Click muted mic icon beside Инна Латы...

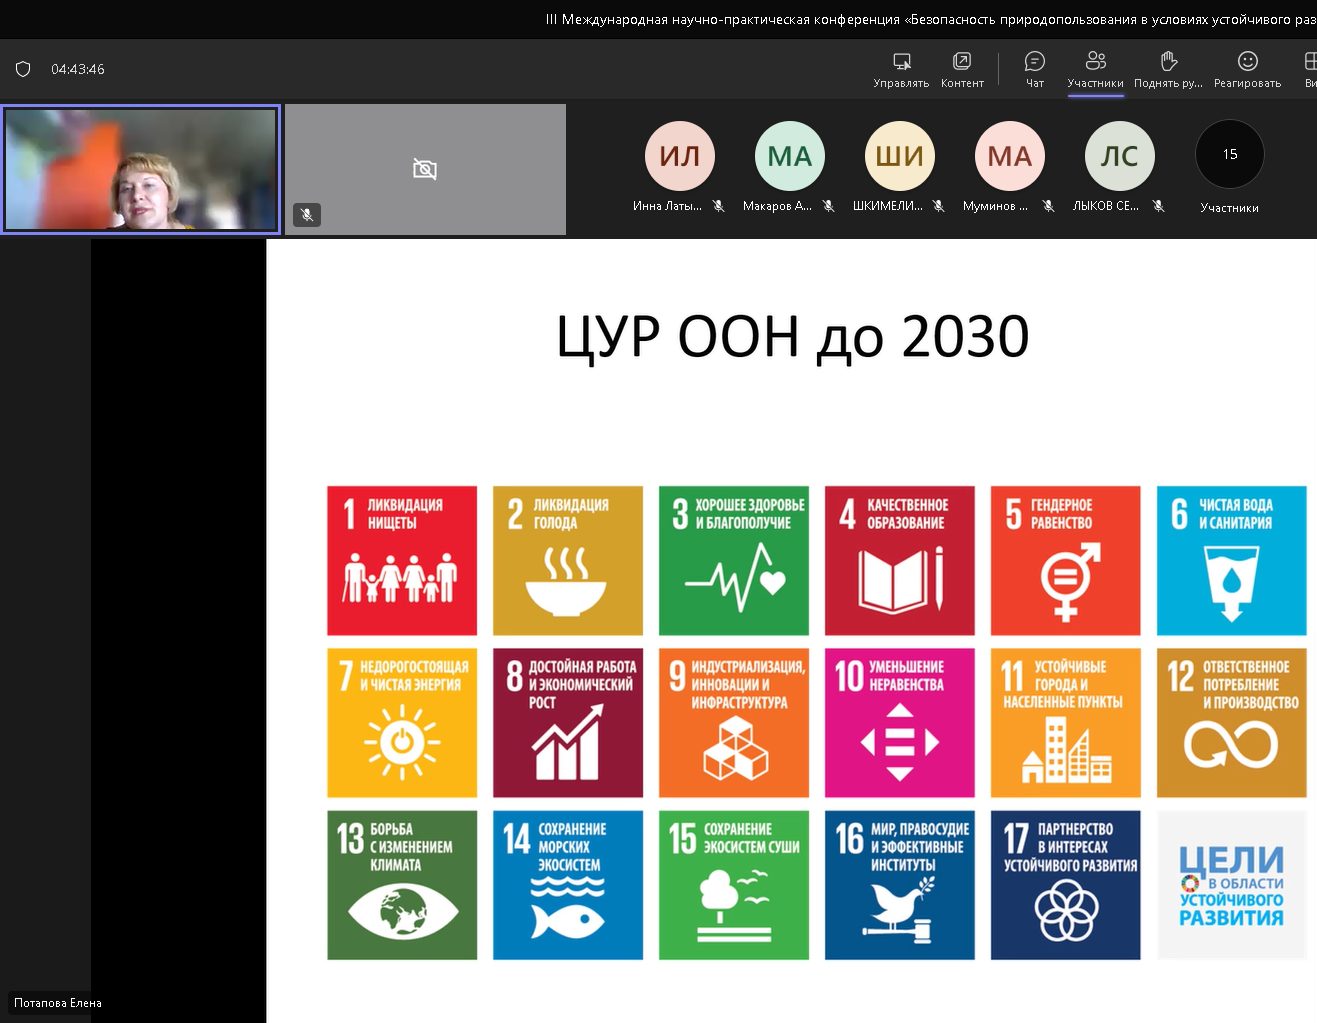(x=718, y=206)
